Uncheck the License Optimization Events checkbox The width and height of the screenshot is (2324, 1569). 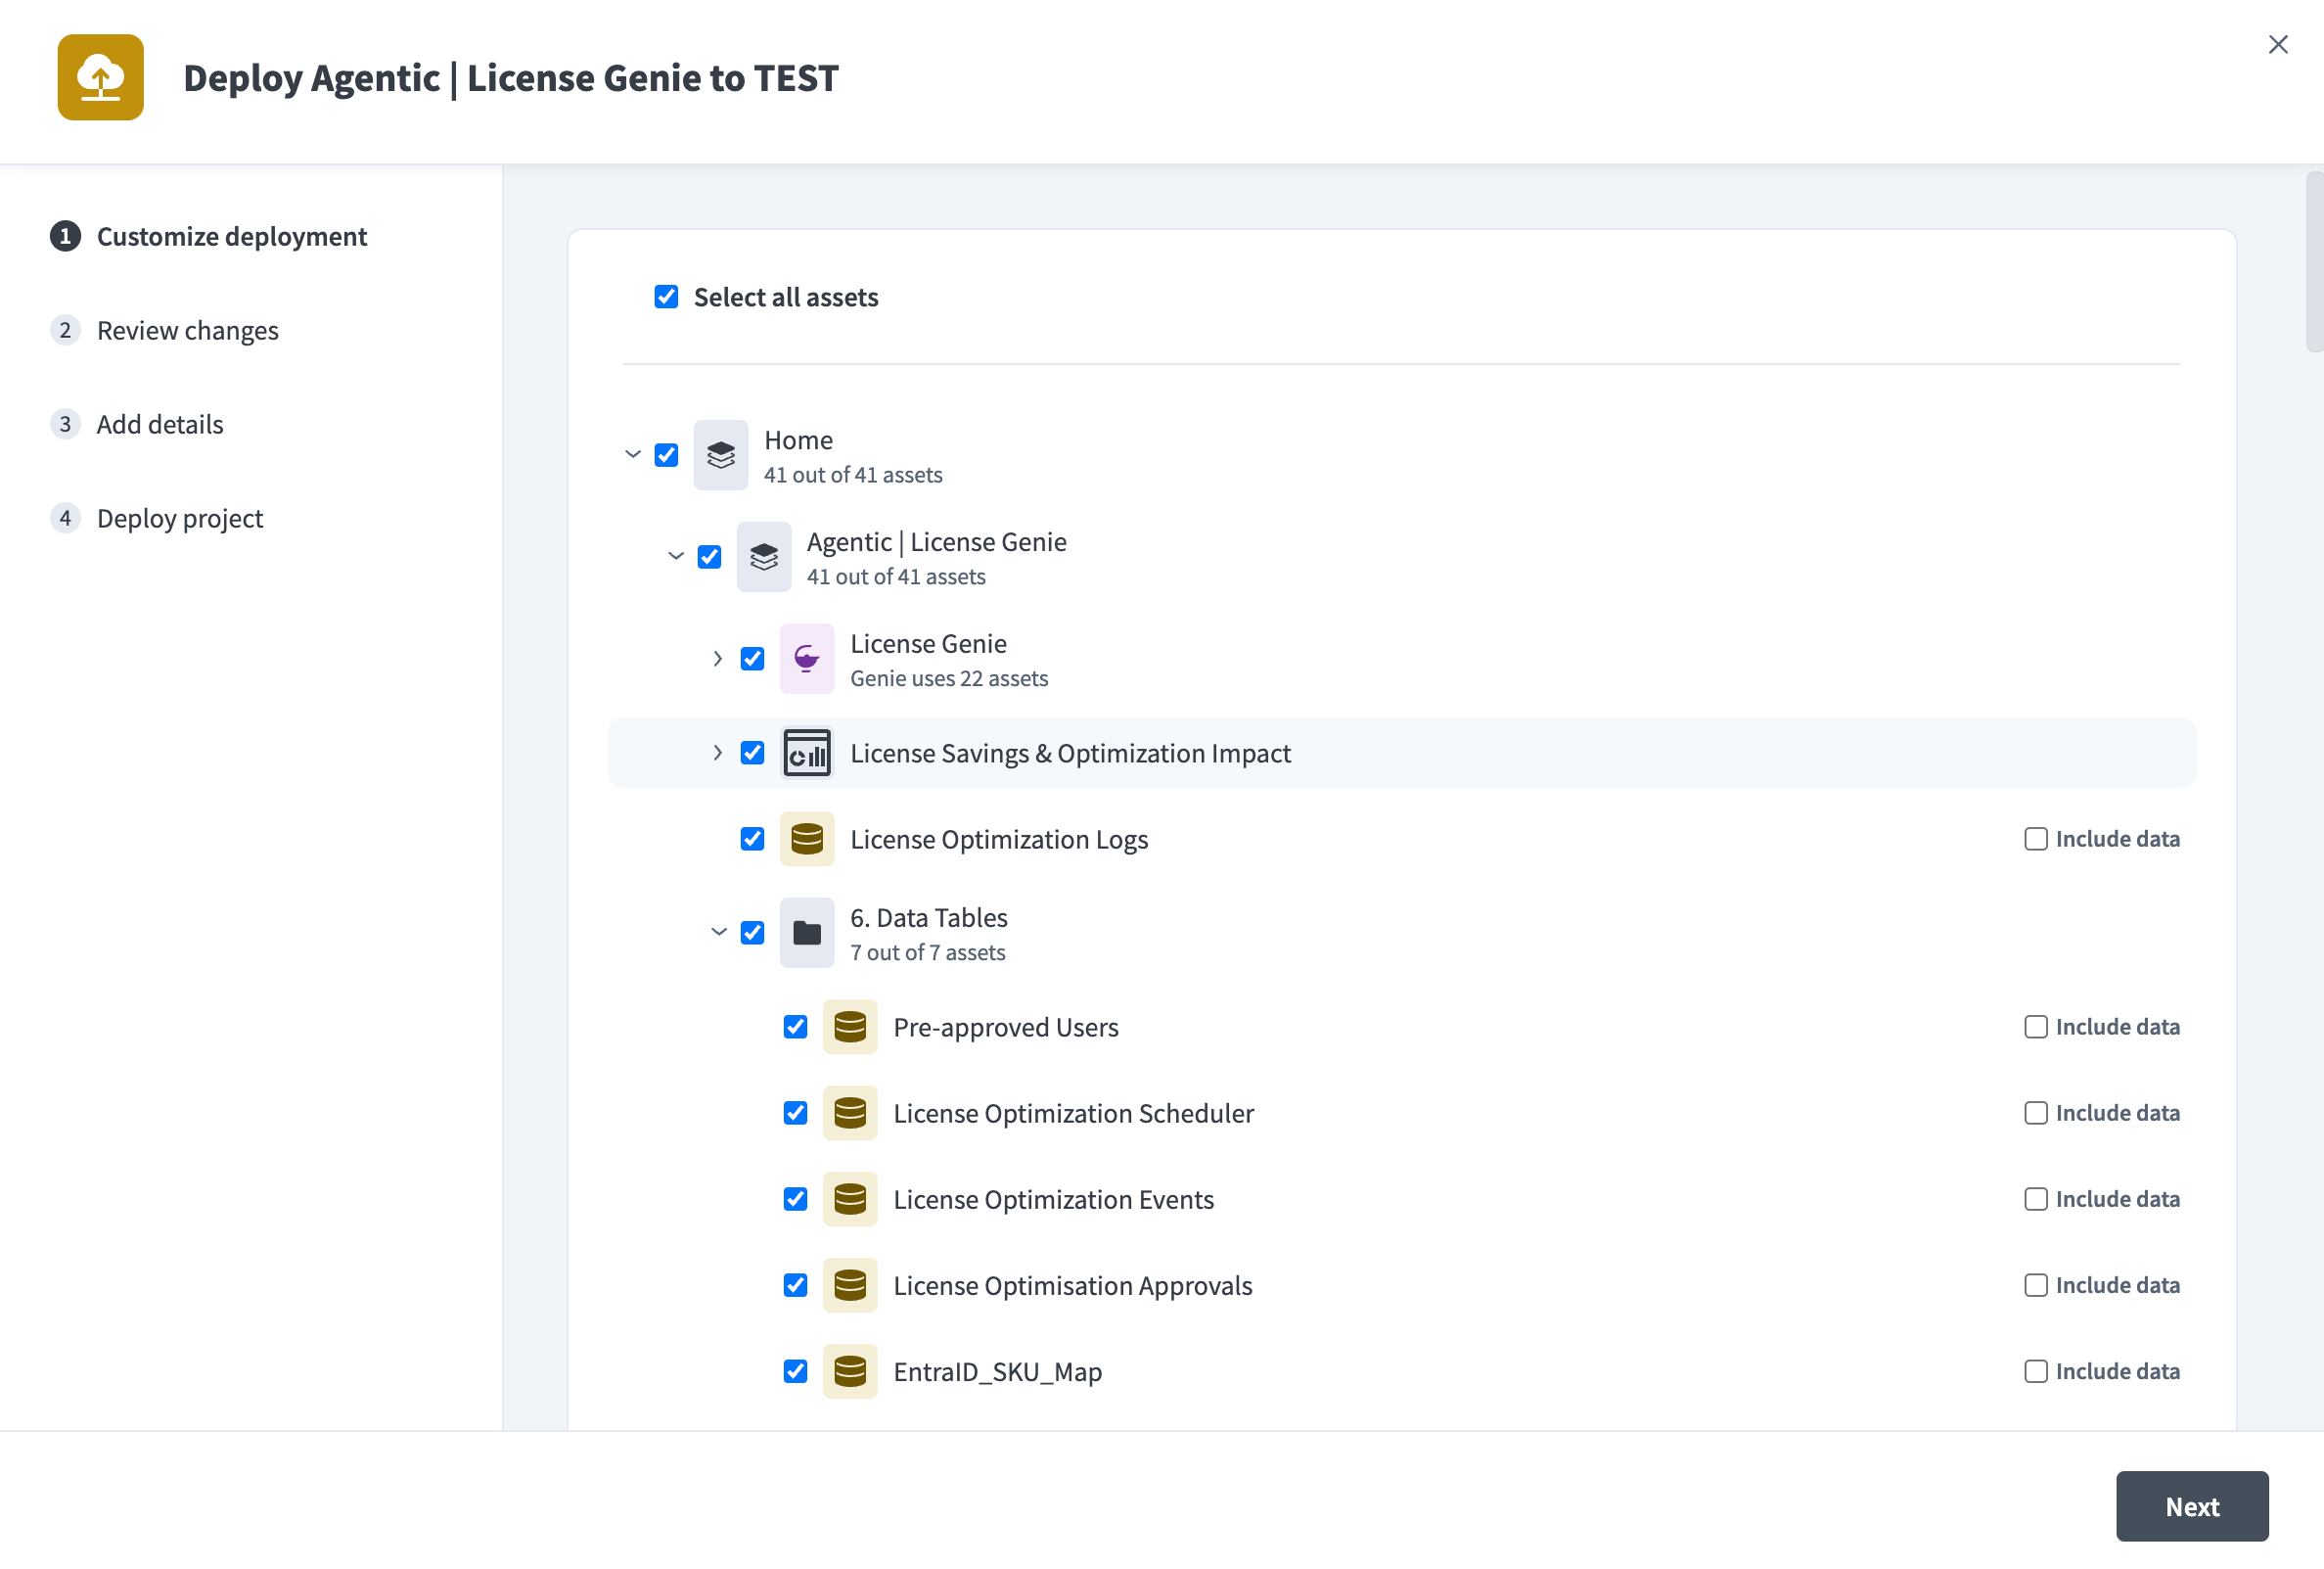[795, 1199]
